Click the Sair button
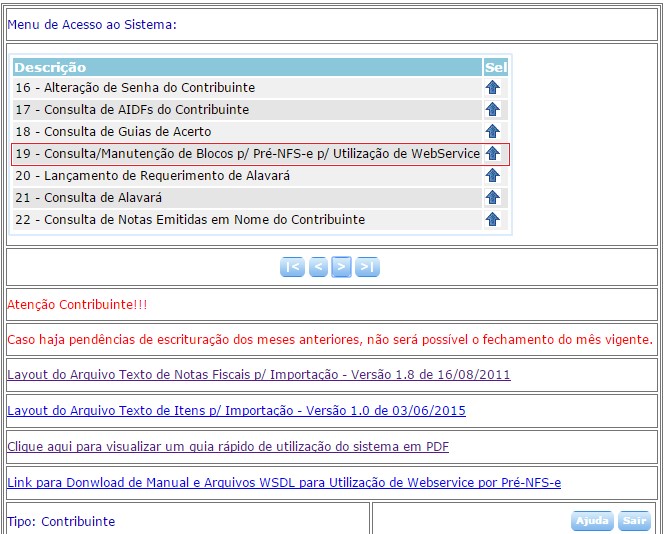Image resolution: width=665 pixels, height=534 pixels. click(x=634, y=521)
